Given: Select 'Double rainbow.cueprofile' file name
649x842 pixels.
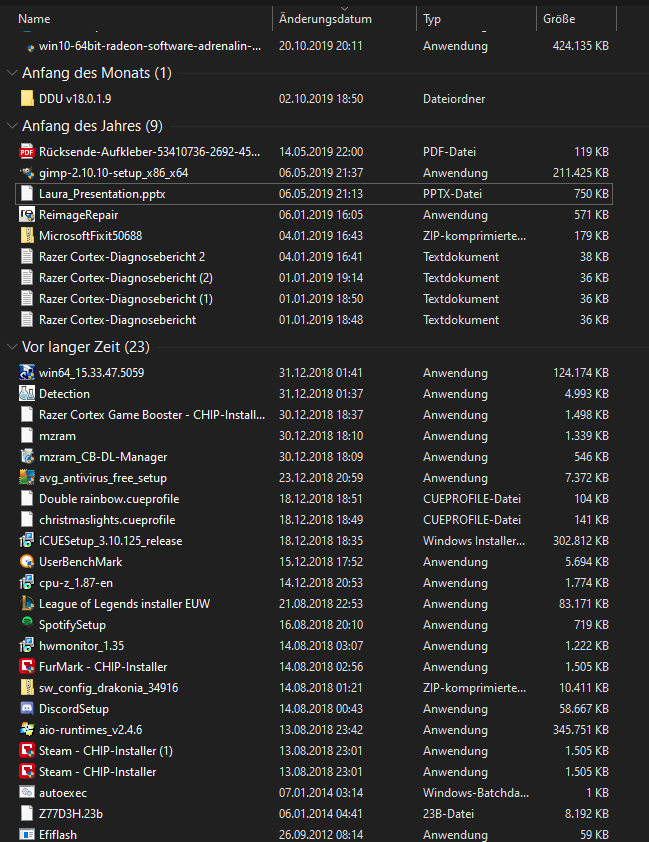Looking at the screenshot, I should pyautogui.click(x=109, y=499).
